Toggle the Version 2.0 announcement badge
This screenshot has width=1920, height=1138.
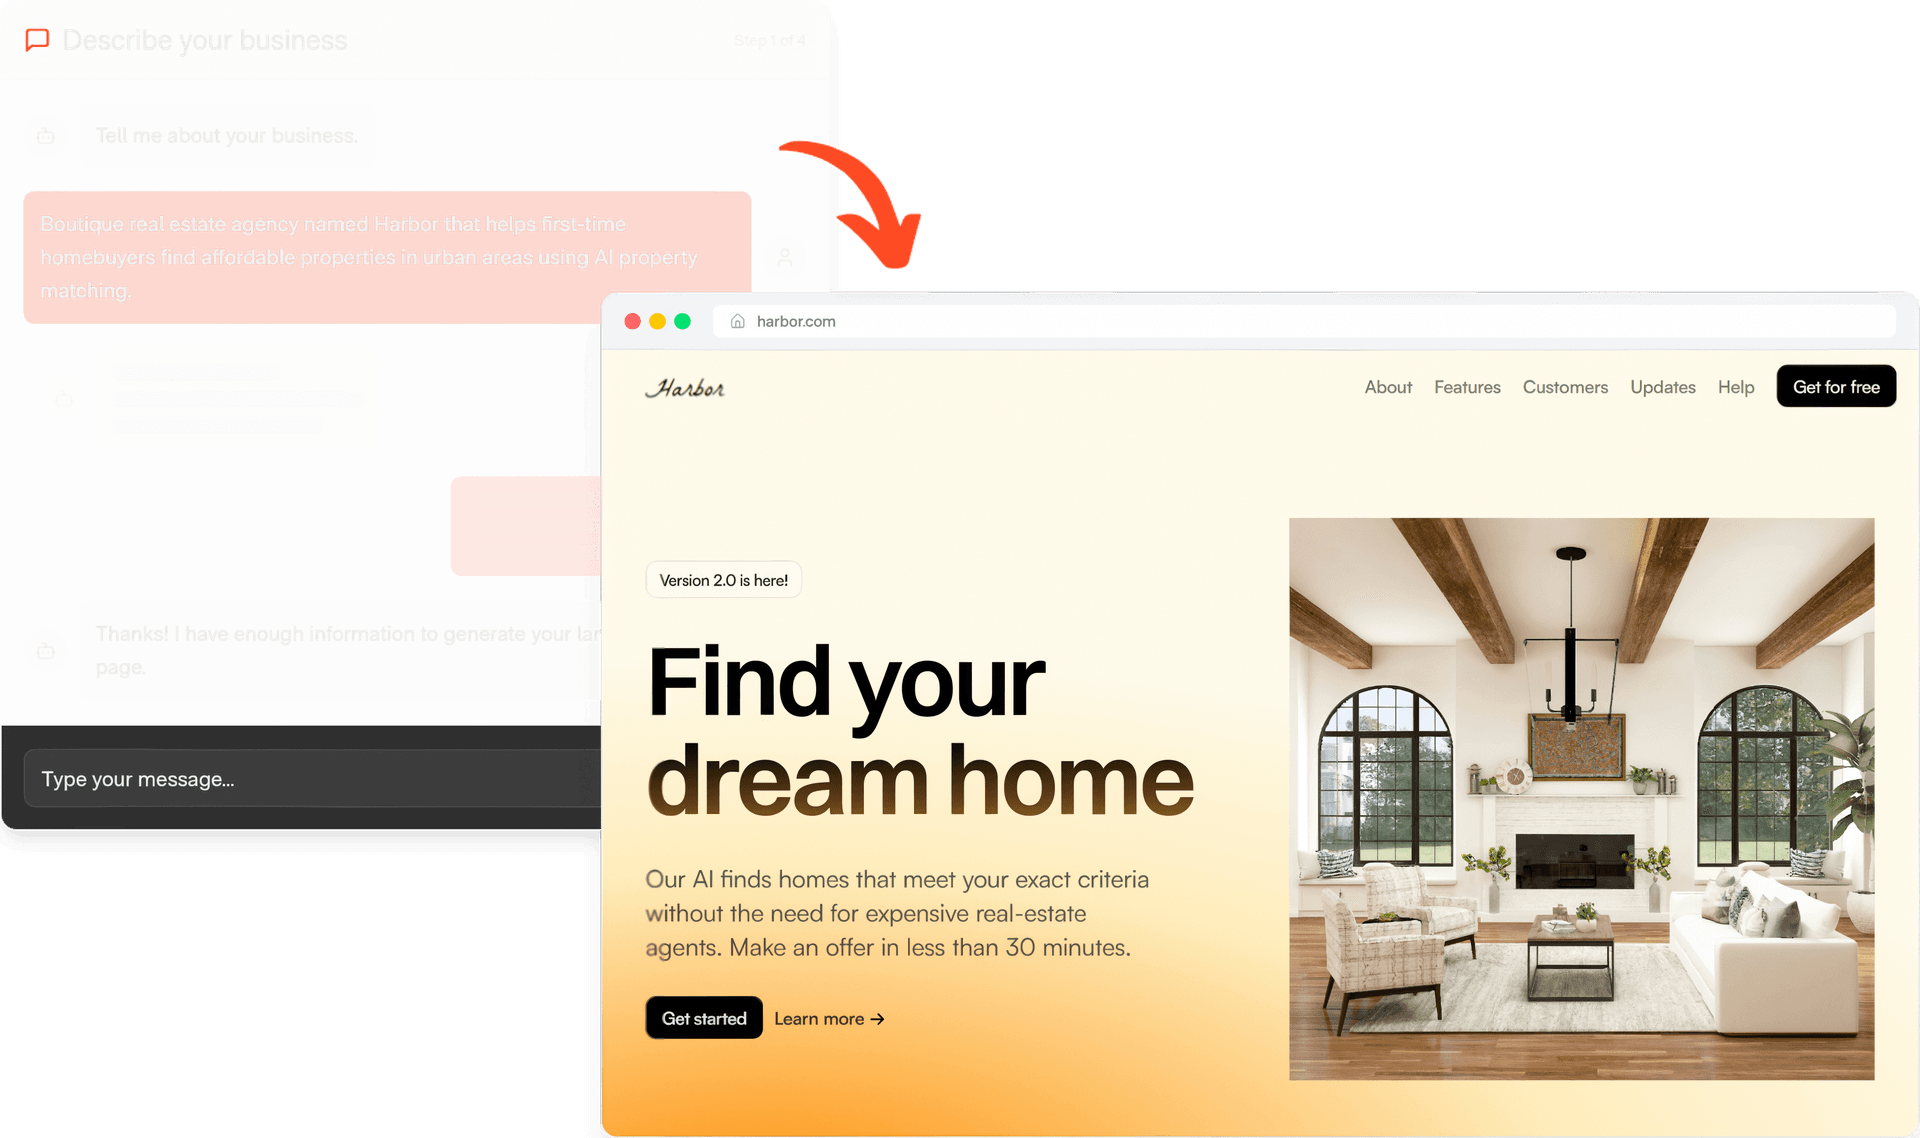[723, 580]
